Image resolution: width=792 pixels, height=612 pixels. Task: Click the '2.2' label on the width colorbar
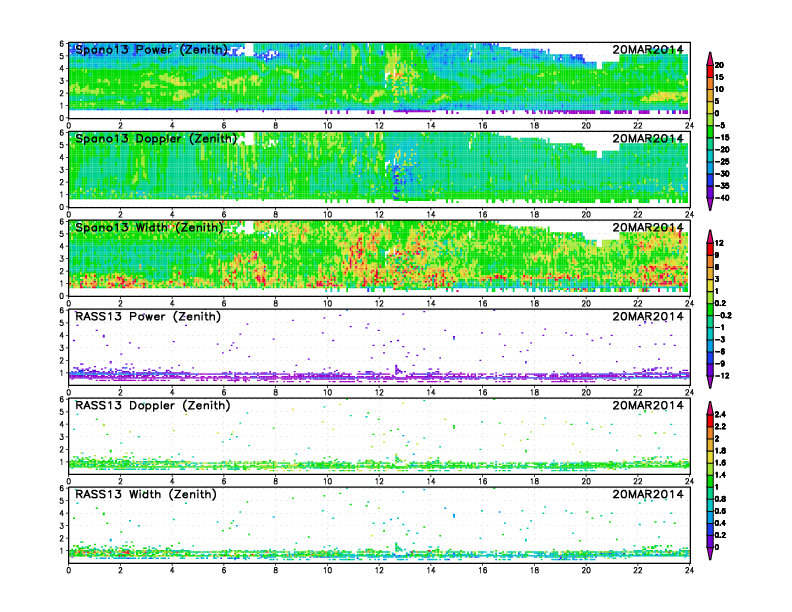pos(721,427)
